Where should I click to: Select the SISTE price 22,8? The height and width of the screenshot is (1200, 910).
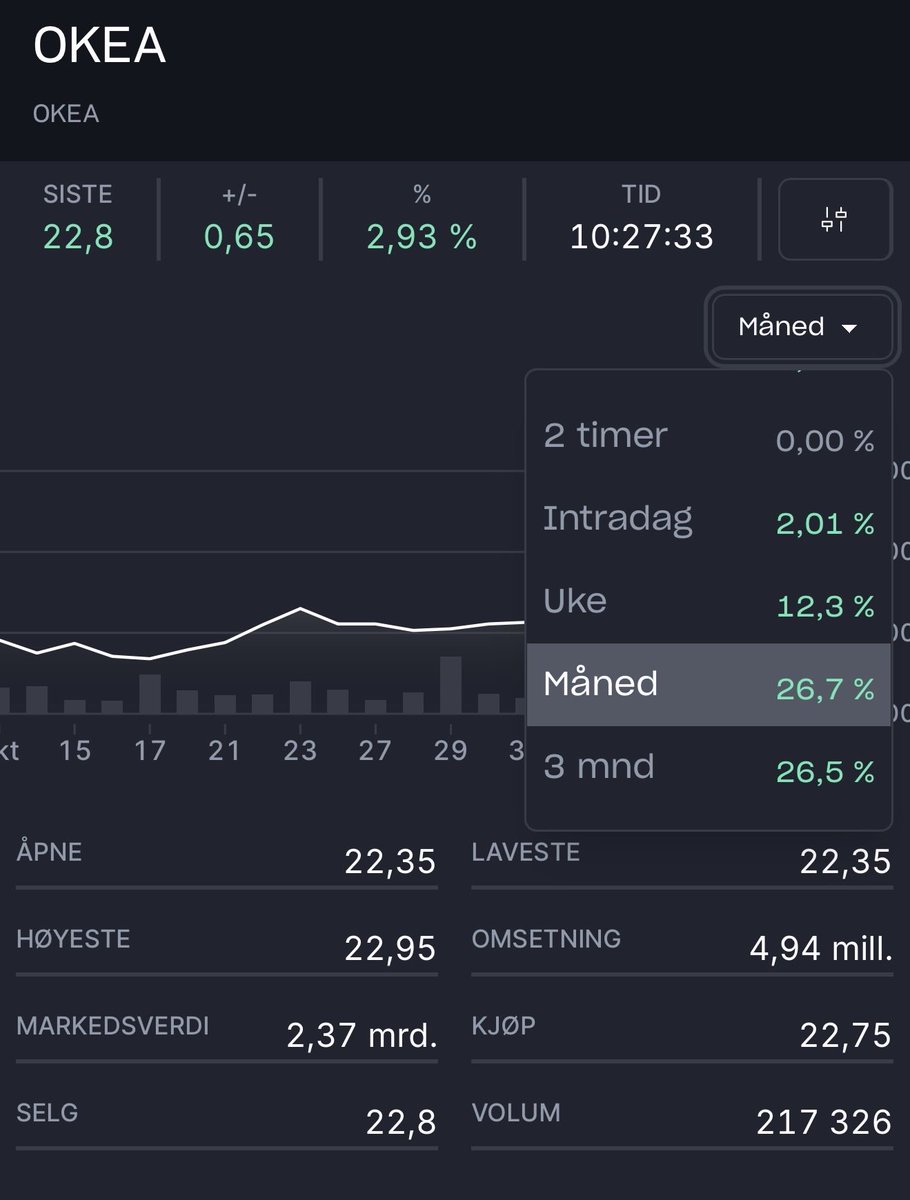77,238
